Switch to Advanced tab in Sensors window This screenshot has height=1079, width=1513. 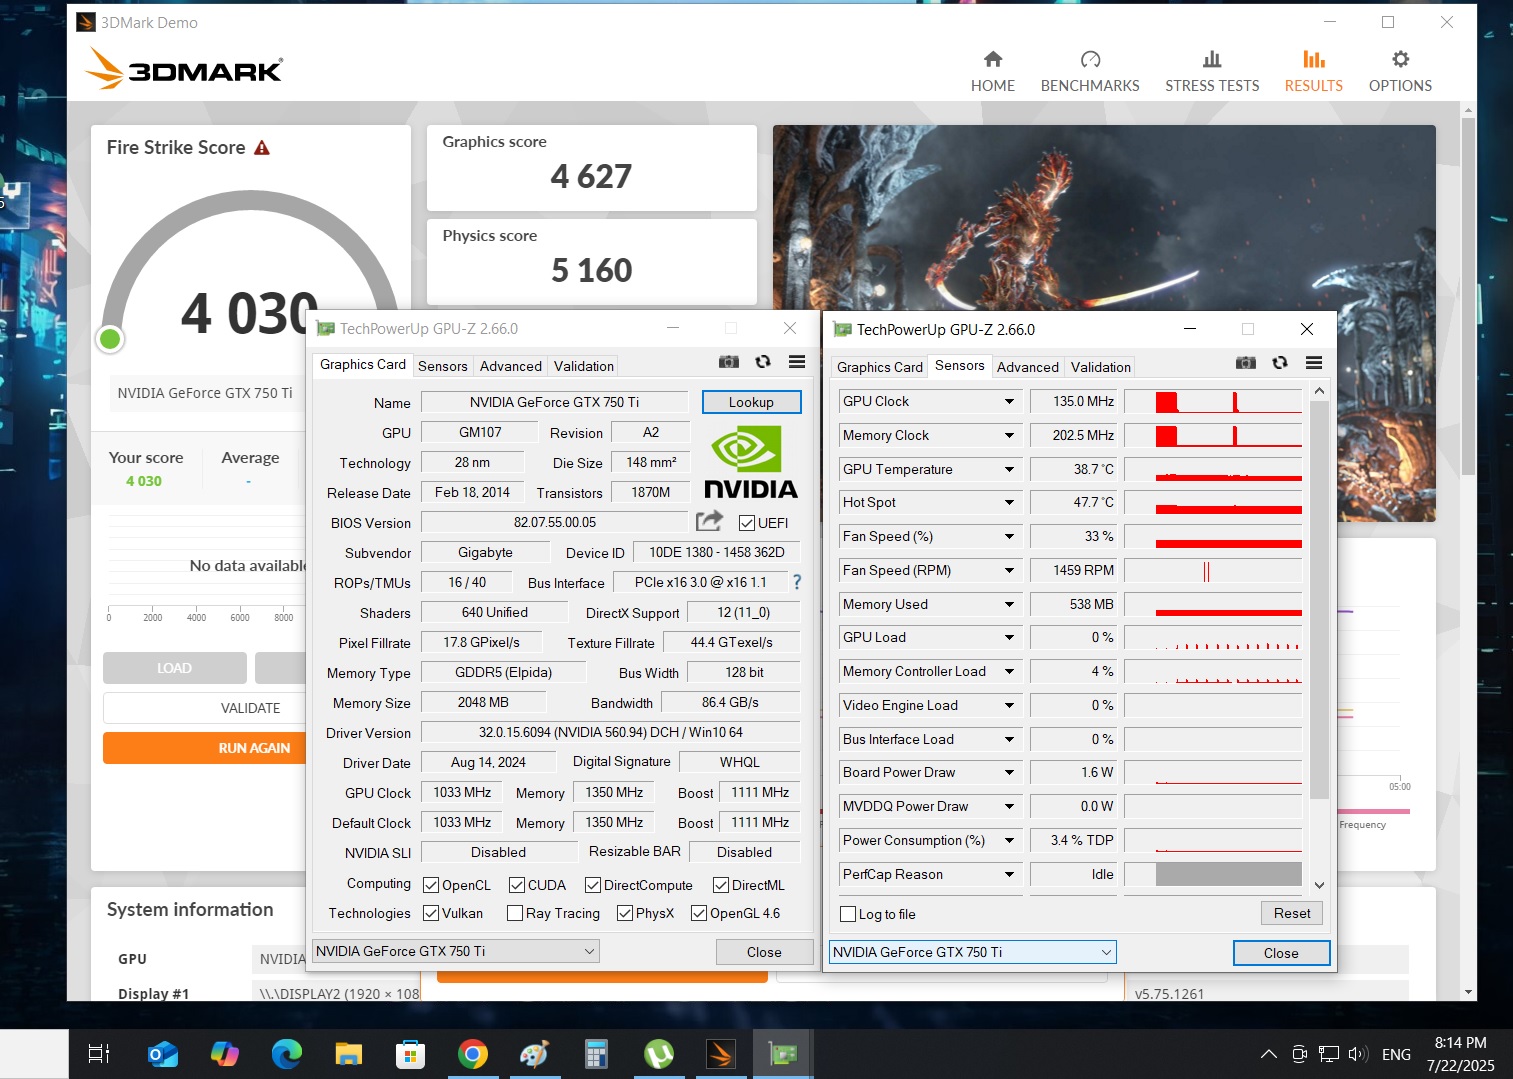(1027, 367)
